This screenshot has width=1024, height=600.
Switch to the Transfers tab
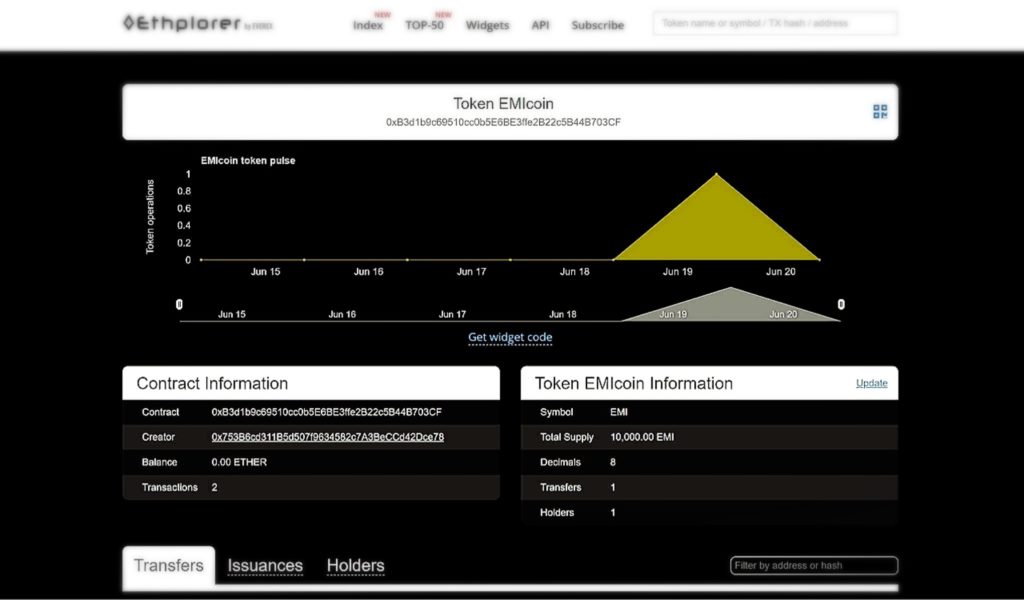coord(168,565)
